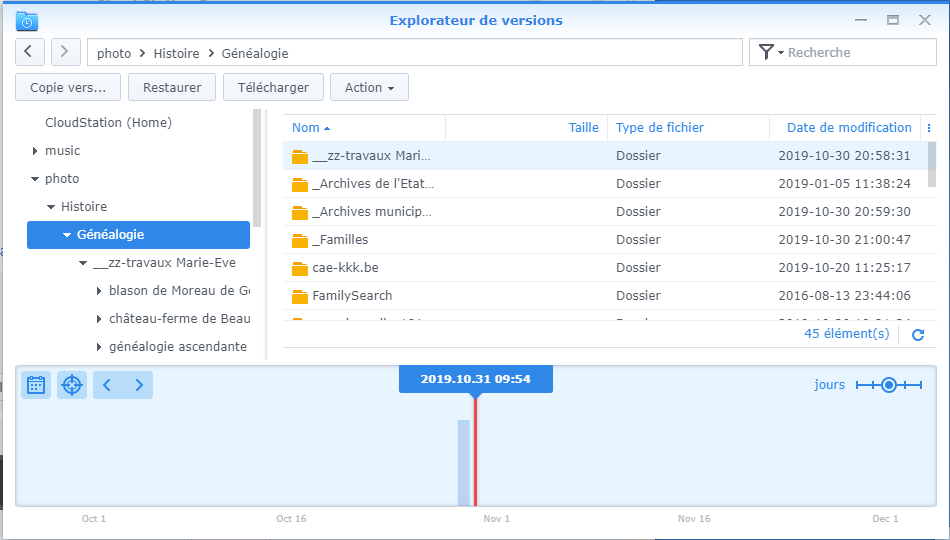Refresh the file list
The image size is (950, 540).
click(918, 335)
